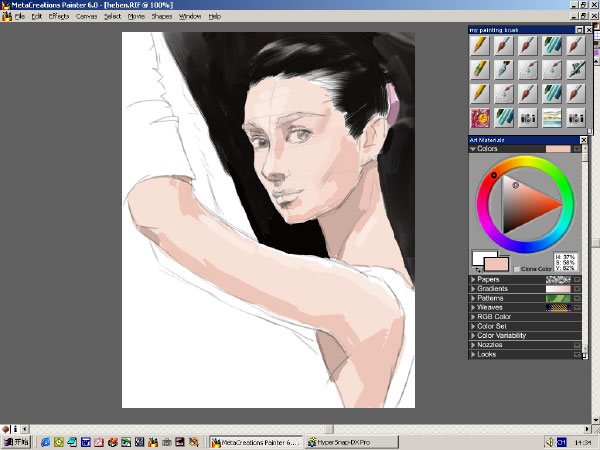600x450 pixels.
Task: Expand the Looks section
Action: click(x=473, y=354)
